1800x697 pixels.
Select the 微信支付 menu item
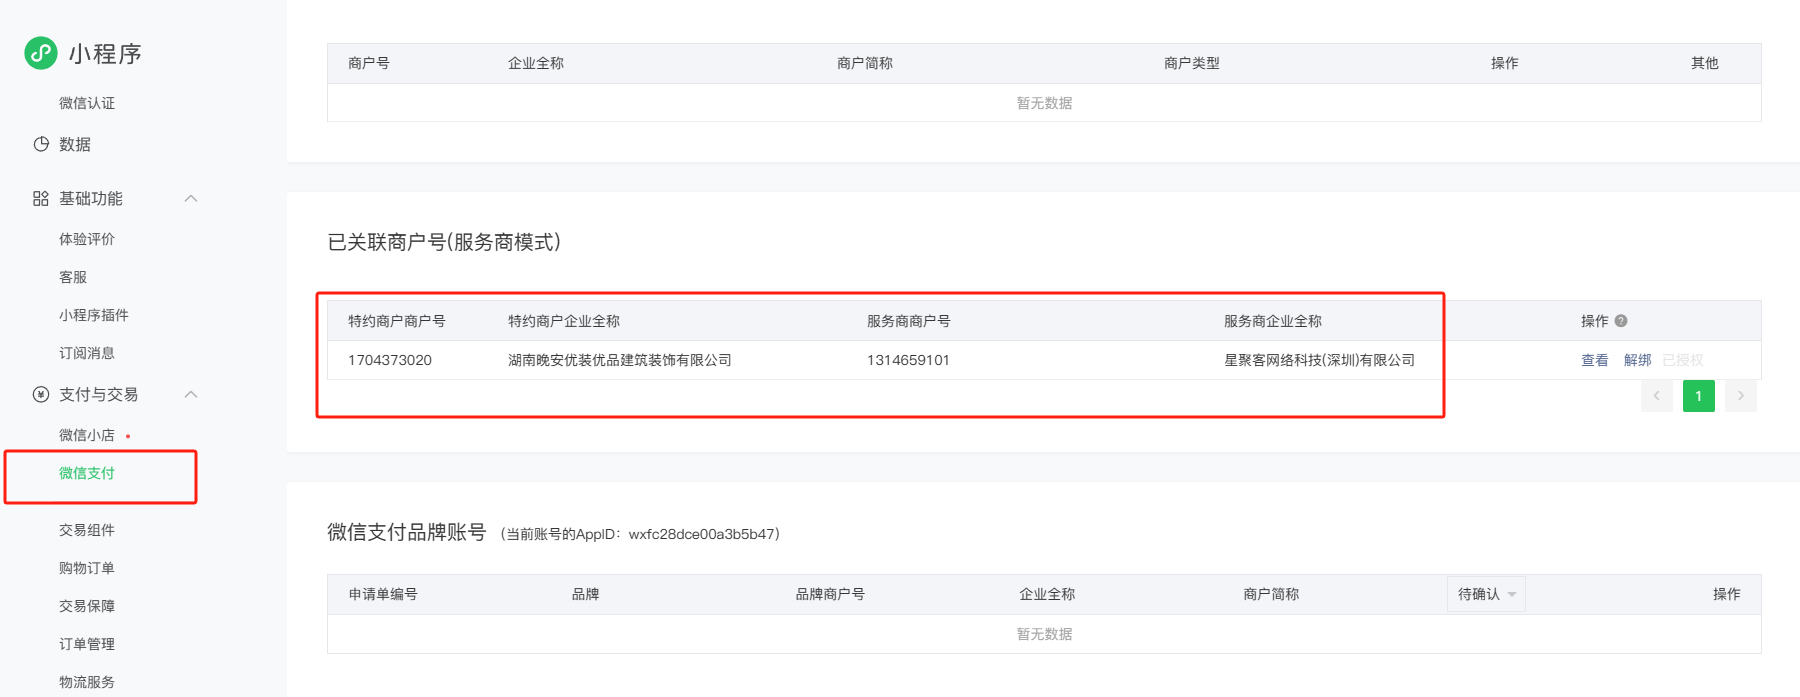click(x=87, y=473)
